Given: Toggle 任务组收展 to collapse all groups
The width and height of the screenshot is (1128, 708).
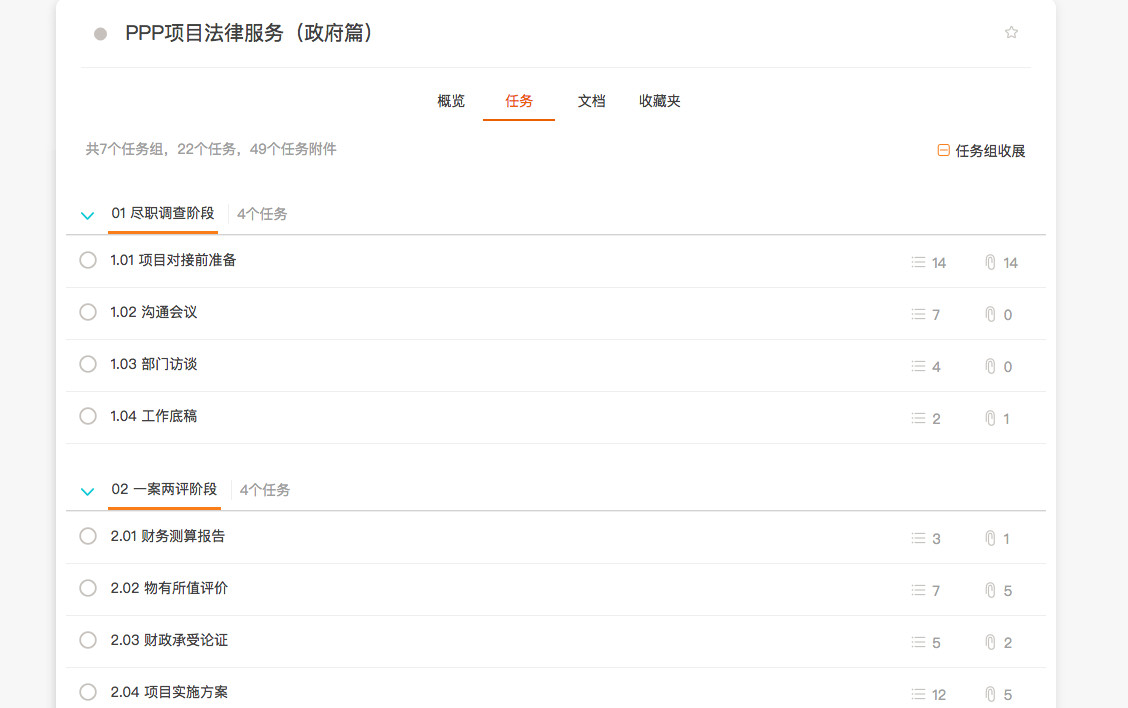Looking at the screenshot, I should (981, 151).
